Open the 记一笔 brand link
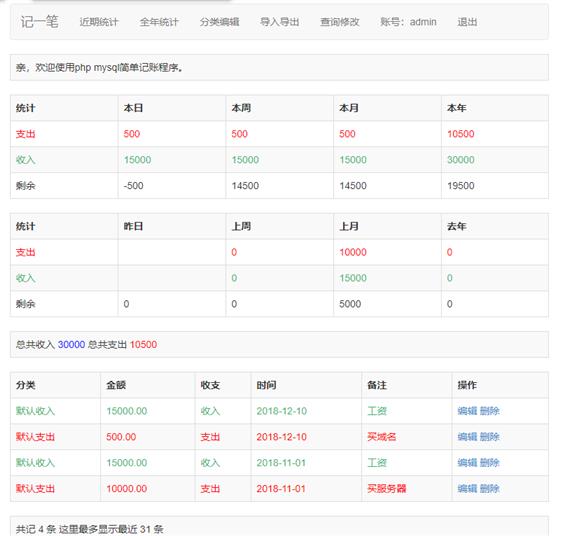The height and width of the screenshot is (536, 569). click(40, 22)
